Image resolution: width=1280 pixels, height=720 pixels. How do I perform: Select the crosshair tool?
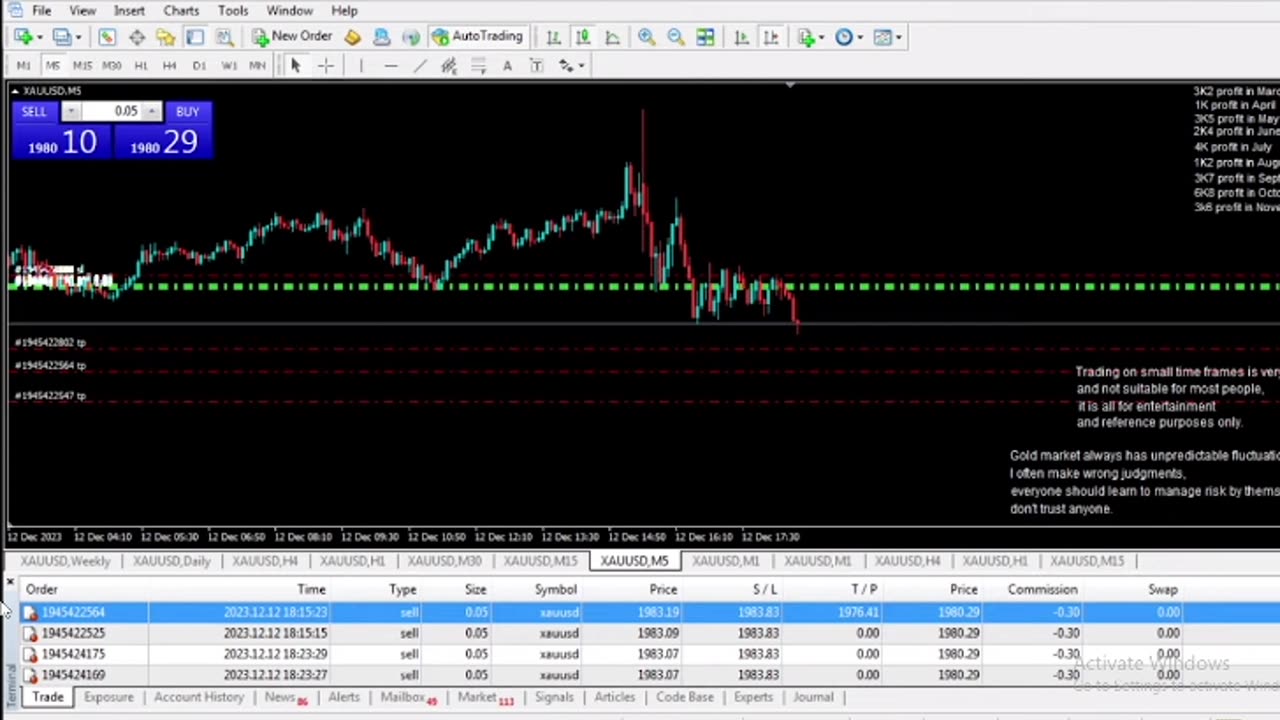(325, 66)
